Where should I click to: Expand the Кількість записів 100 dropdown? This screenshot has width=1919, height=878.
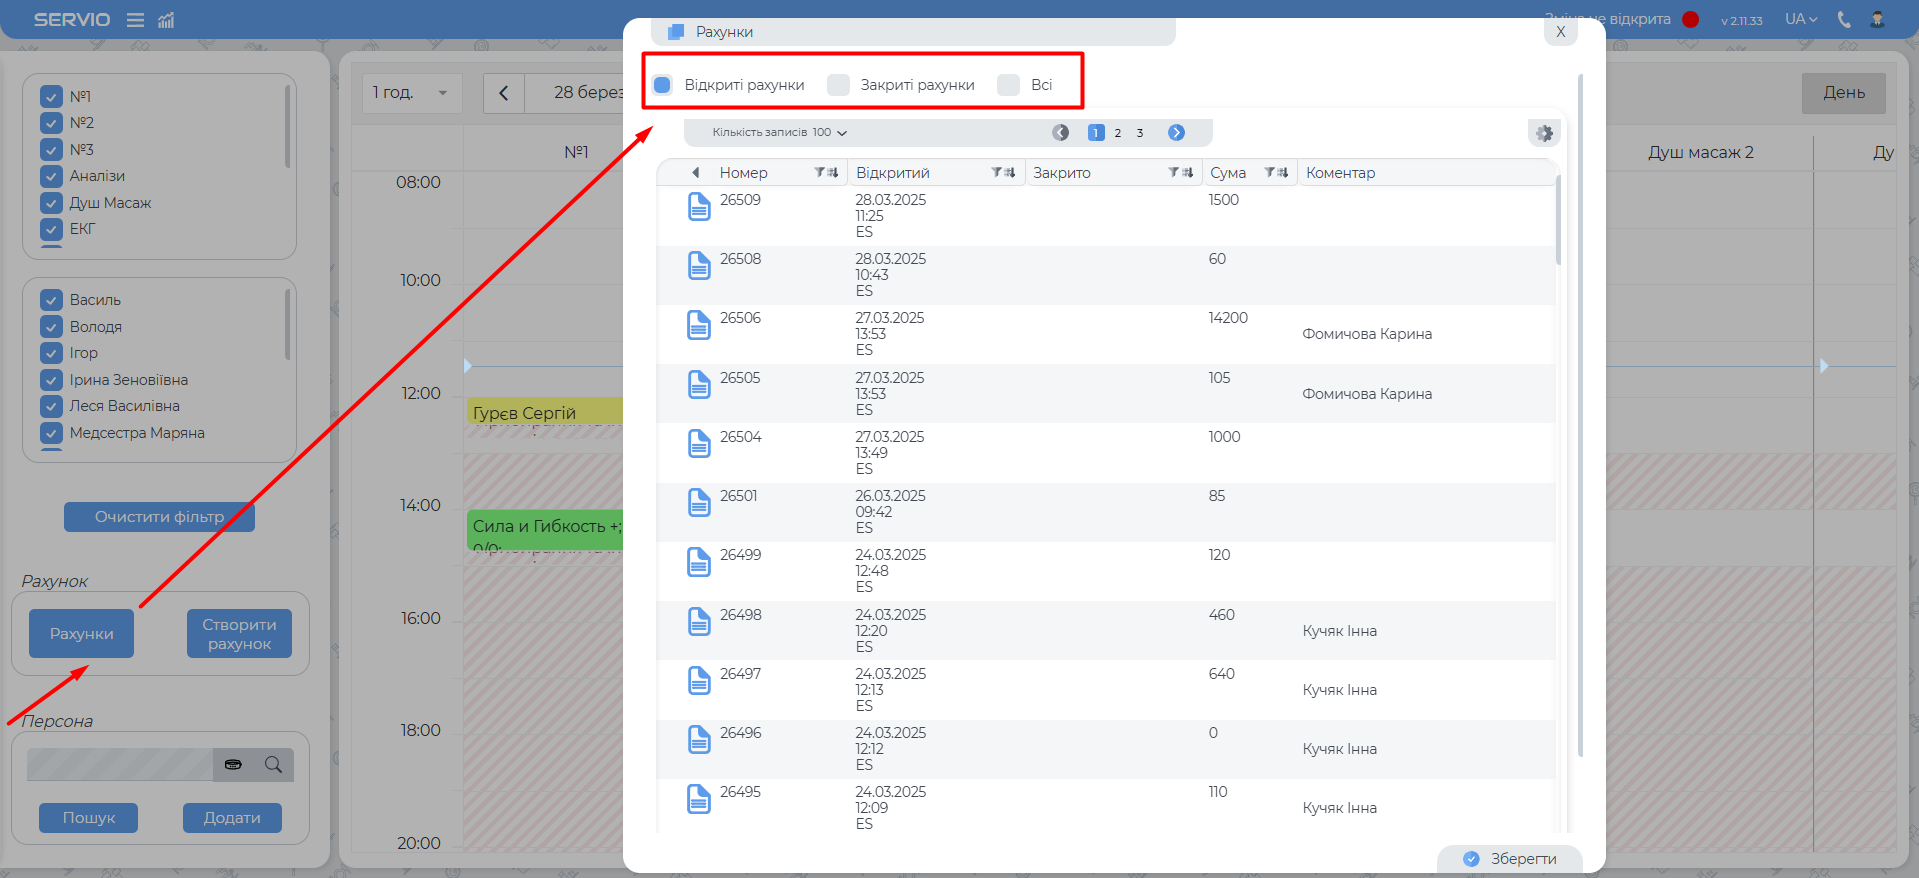780,133
